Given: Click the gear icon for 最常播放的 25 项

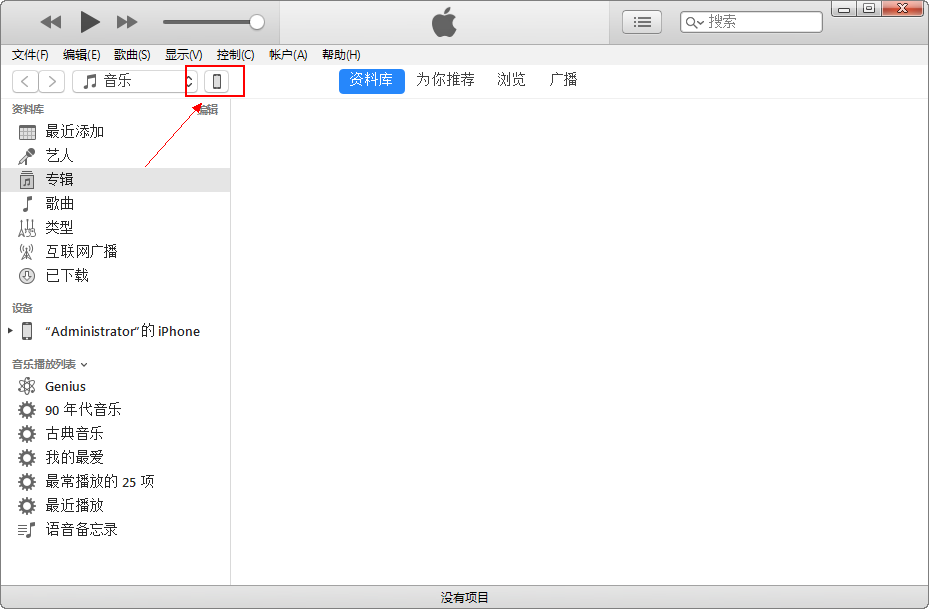Looking at the screenshot, I should [27, 482].
